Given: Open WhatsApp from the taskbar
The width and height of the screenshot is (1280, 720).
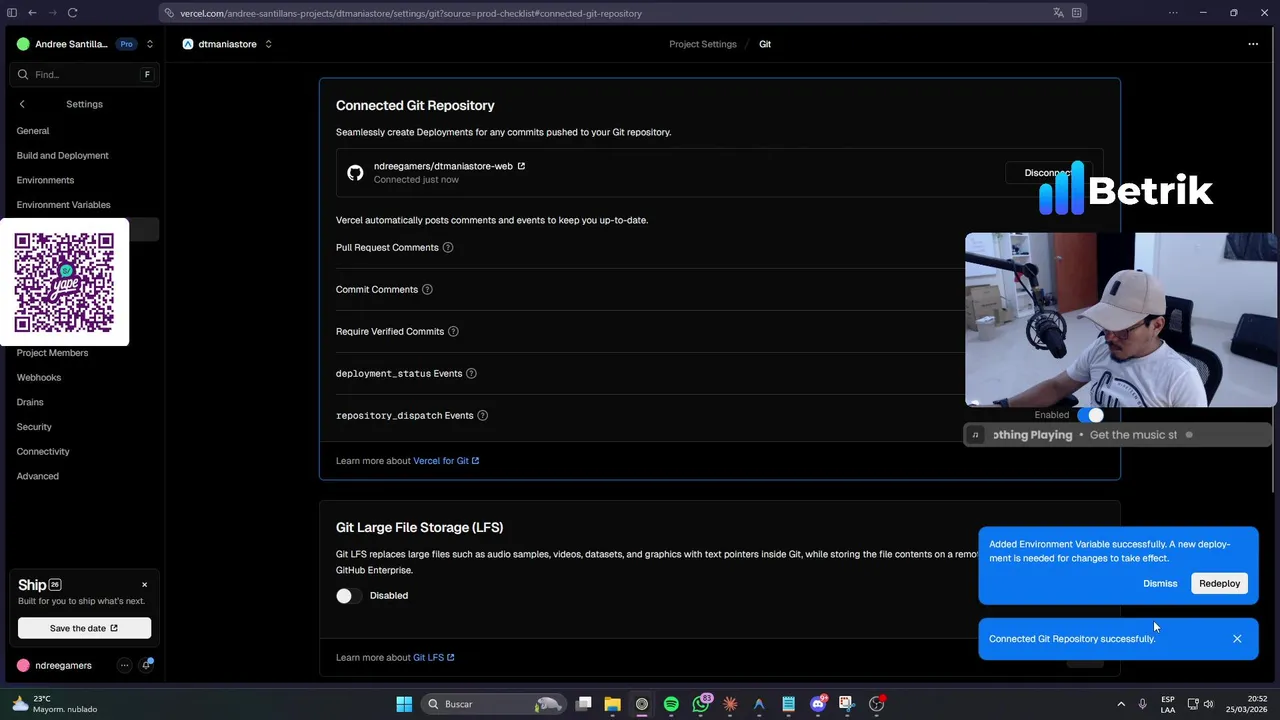Looking at the screenshot, I should coord(701,704).
